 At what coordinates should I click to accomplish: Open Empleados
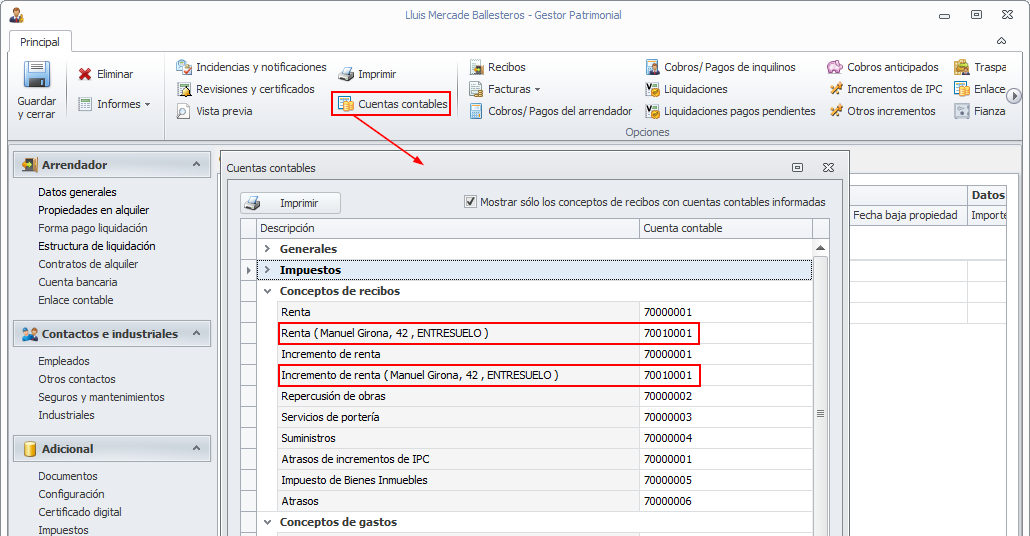[64, 361]
